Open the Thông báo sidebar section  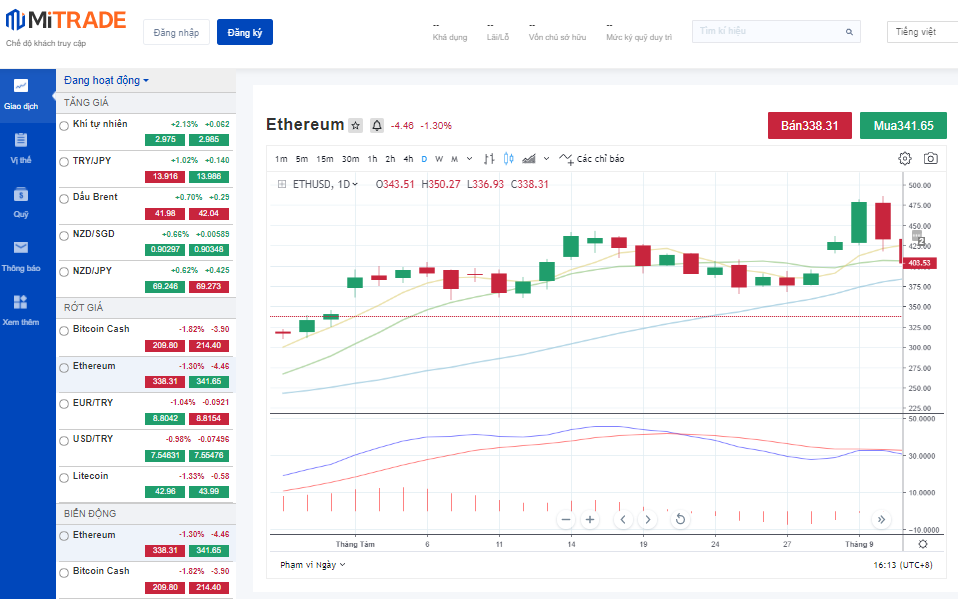(21, 255)
